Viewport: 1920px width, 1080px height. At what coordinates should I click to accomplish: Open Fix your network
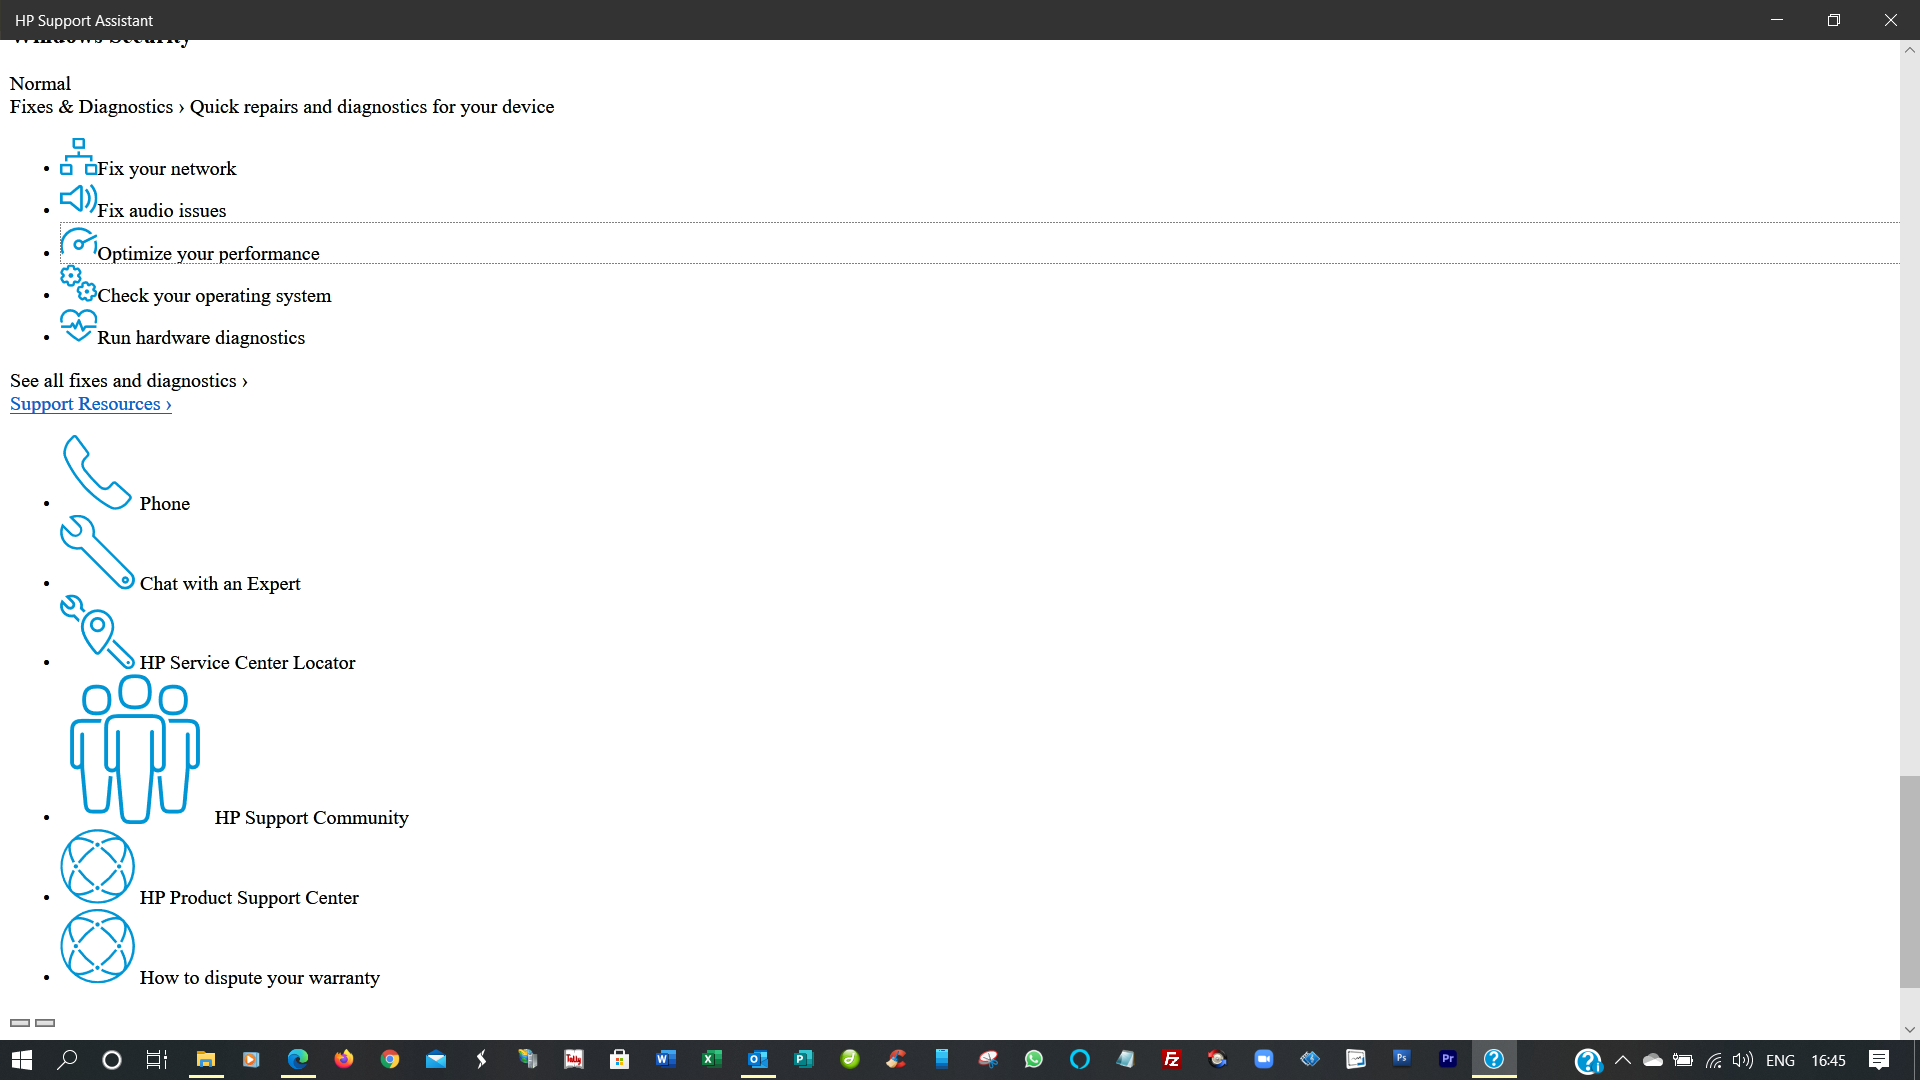coord(167,169)
